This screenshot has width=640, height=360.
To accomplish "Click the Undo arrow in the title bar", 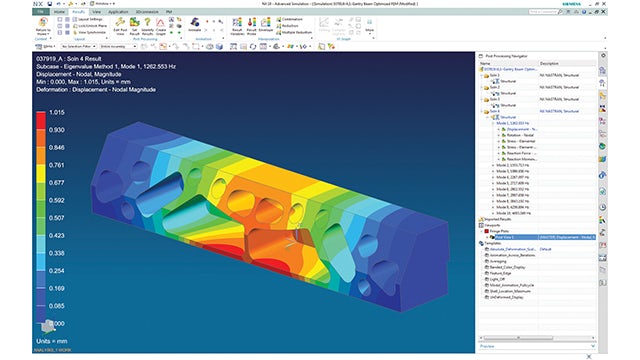I will pos(59,4).
